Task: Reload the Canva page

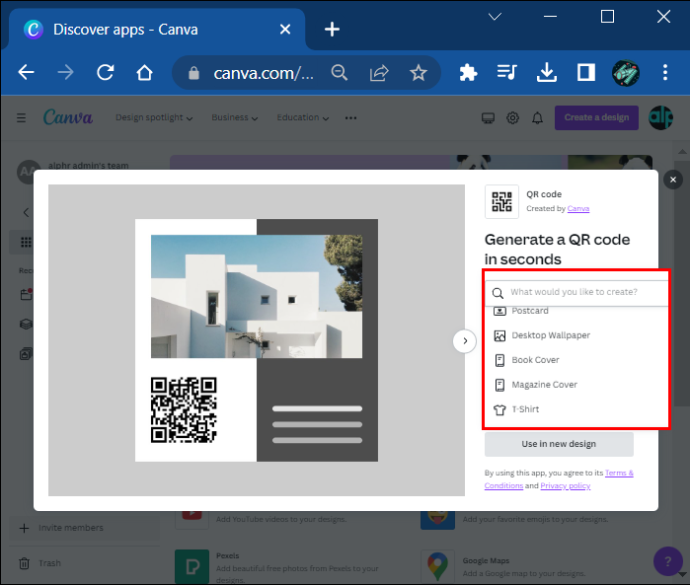Action: pyautogui.click(x=105, y=72)
